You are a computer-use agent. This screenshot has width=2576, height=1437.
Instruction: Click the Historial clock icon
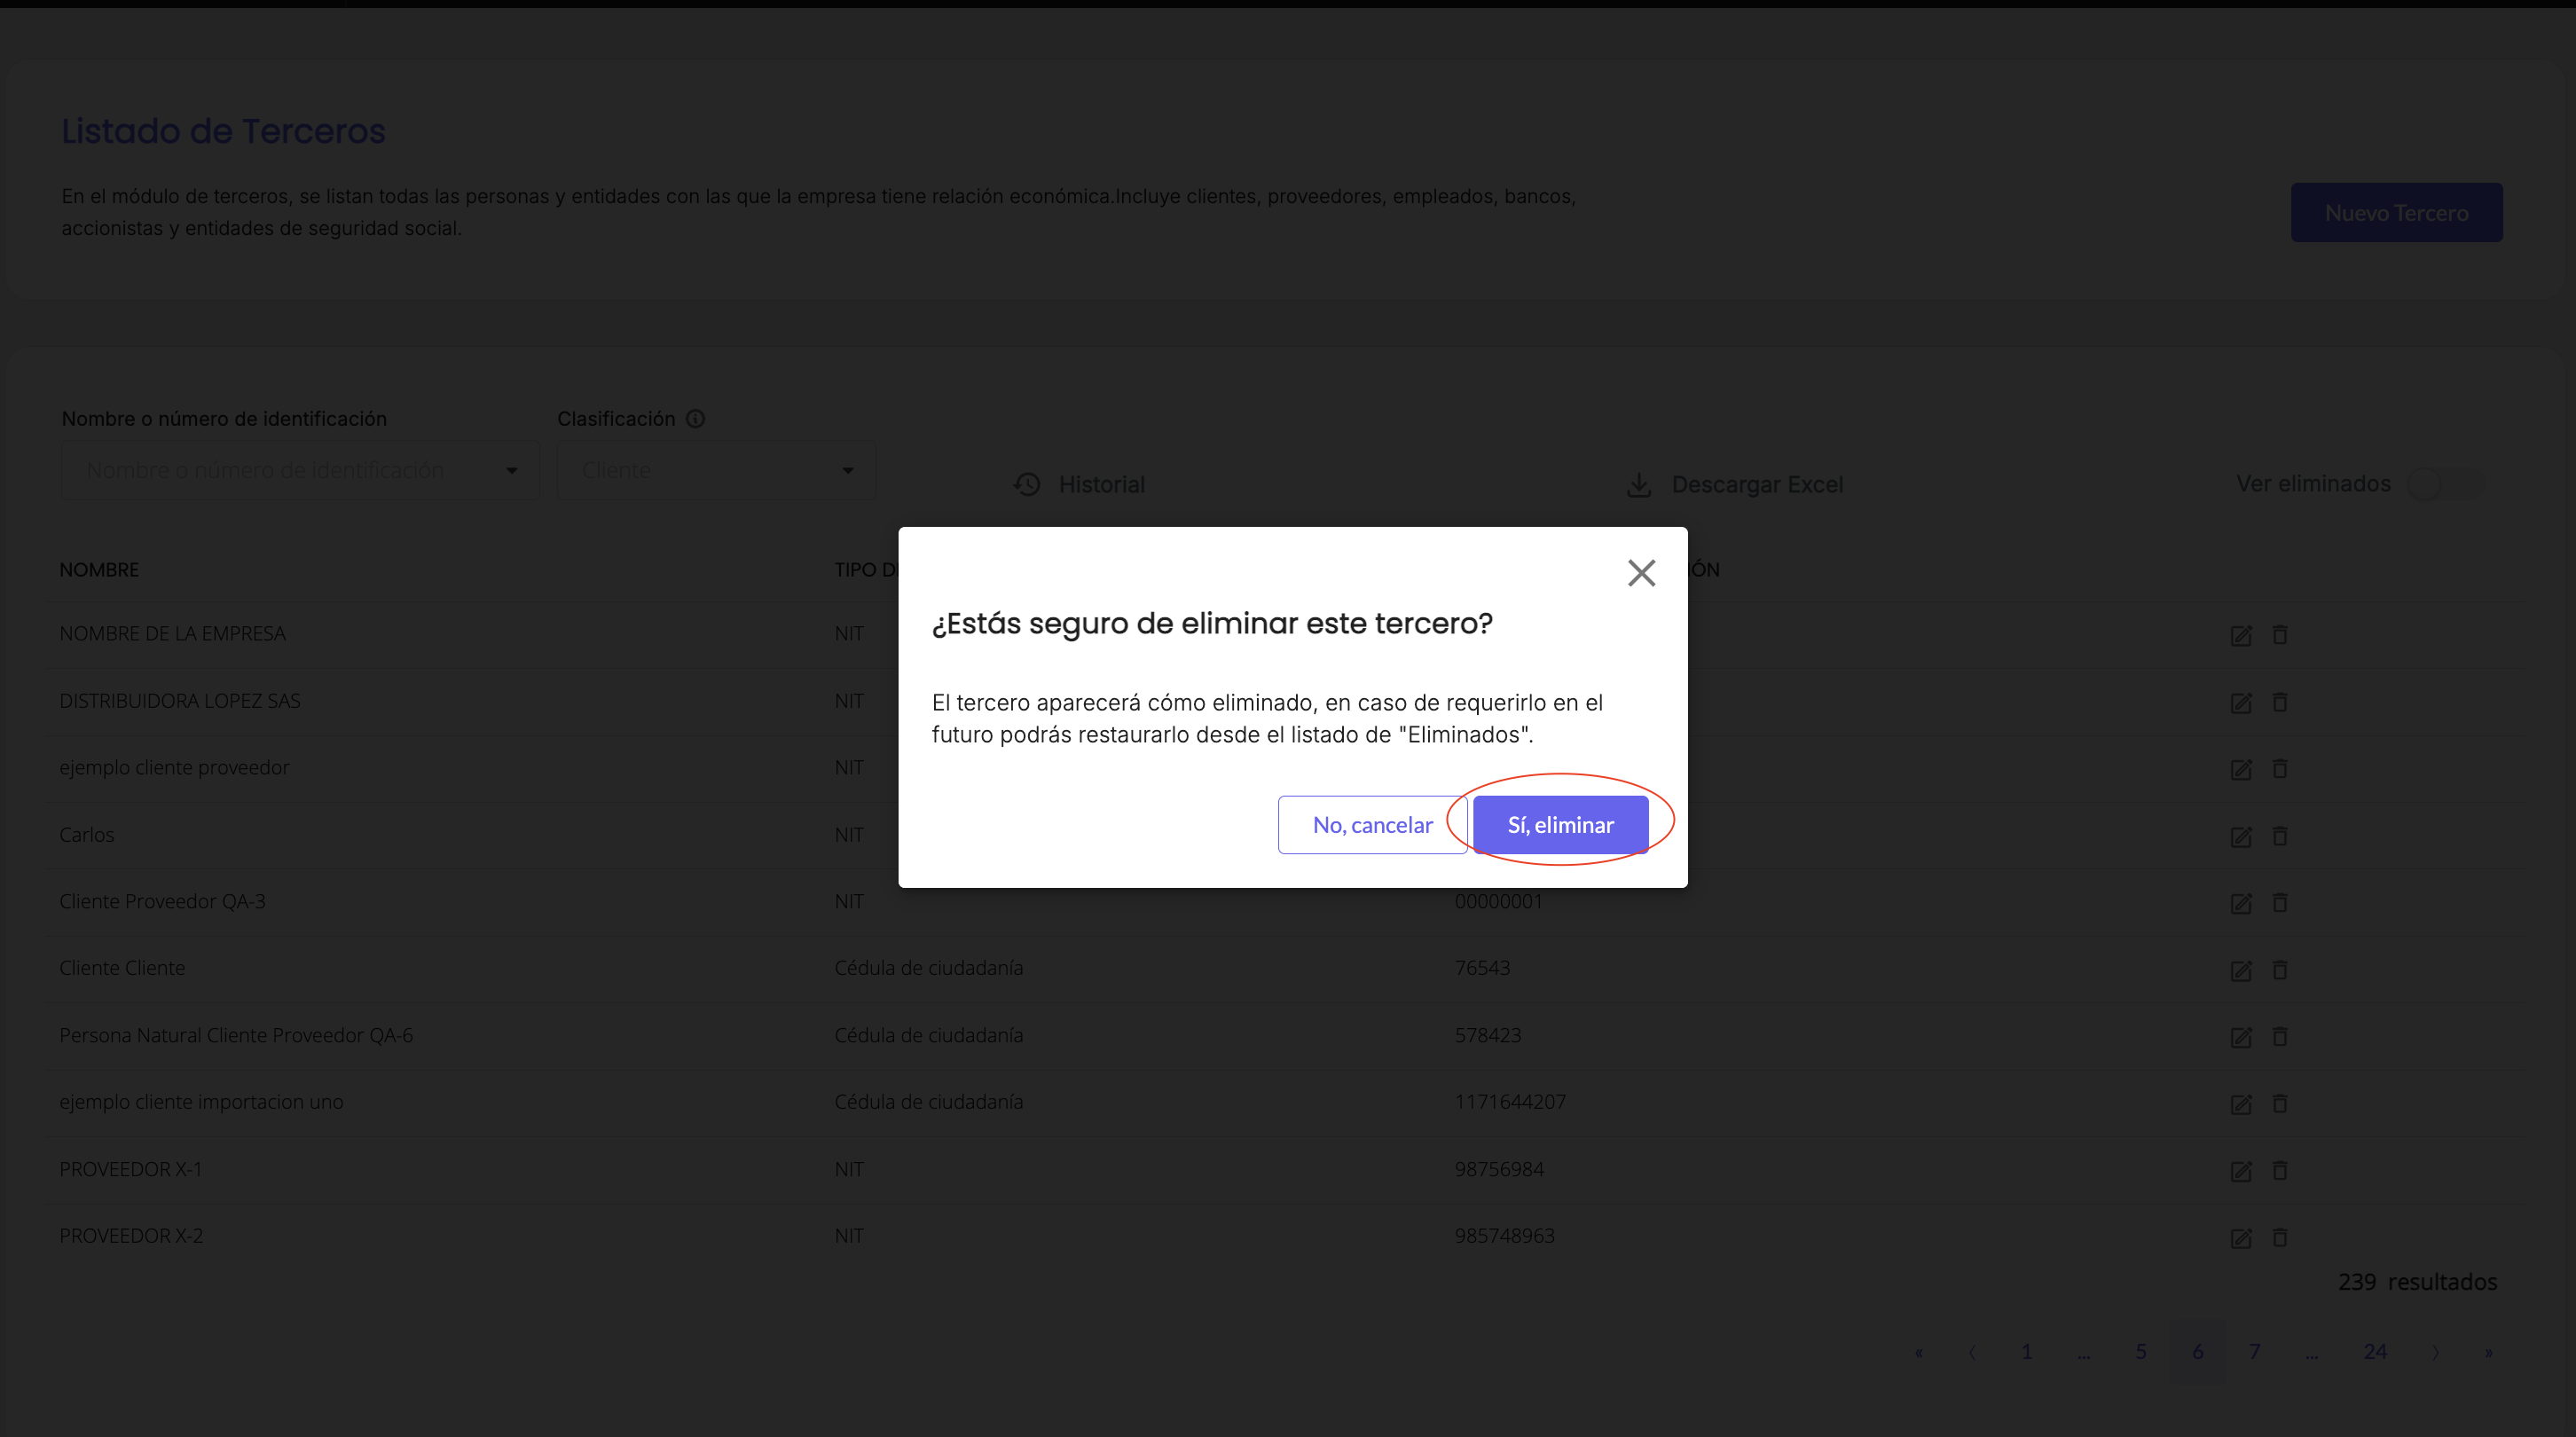tap(1027, 484)
